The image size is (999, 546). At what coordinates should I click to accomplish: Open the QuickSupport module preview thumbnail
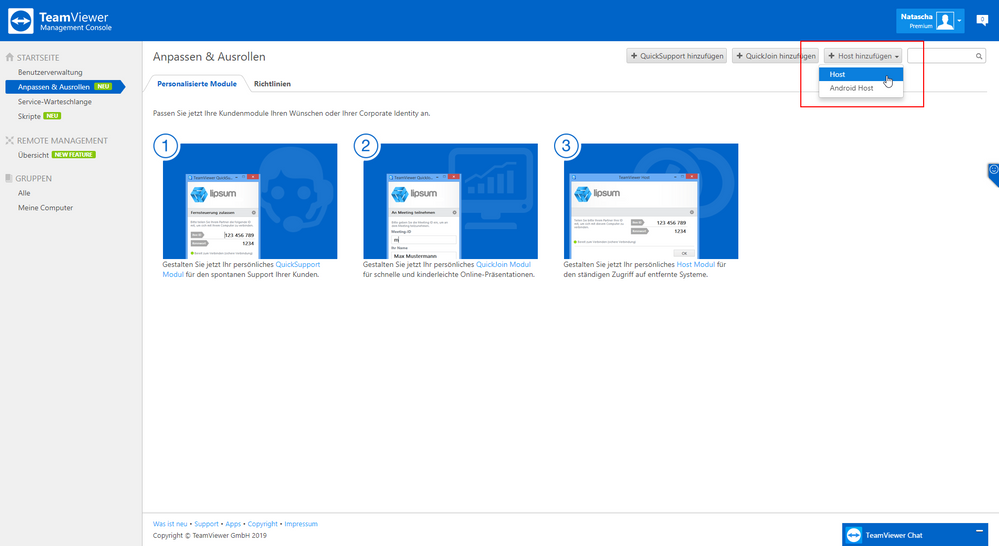250,201
